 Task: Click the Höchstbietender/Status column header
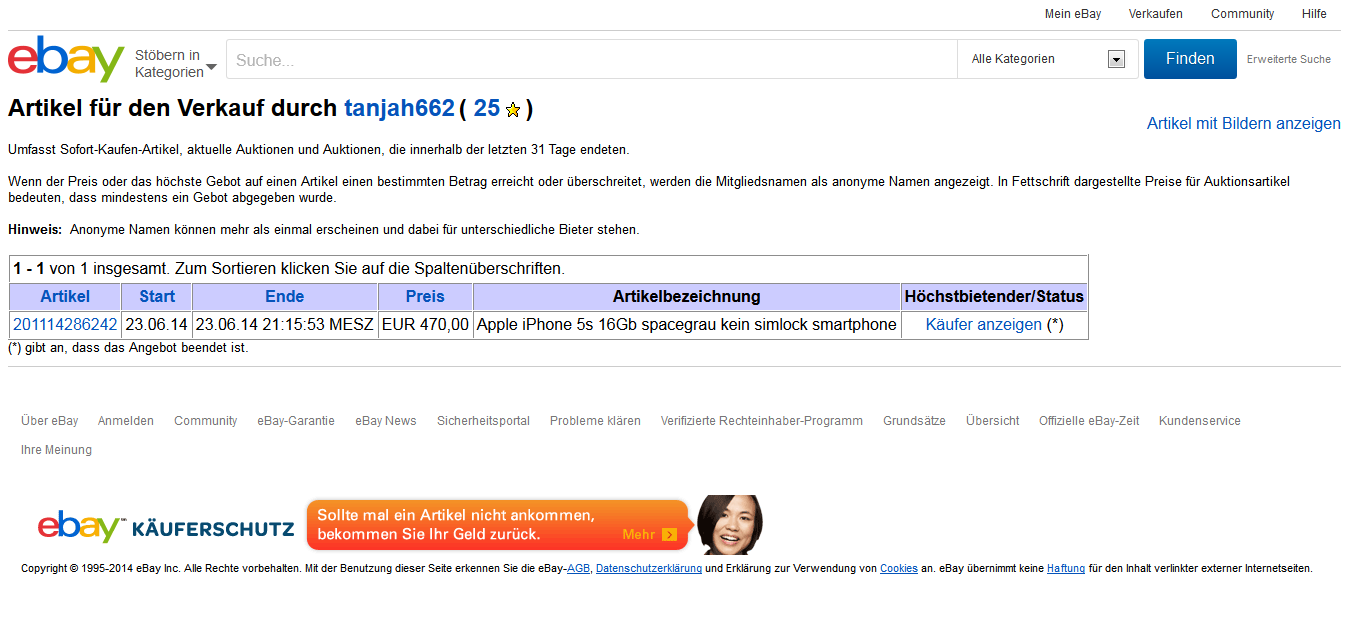point(994,296)
